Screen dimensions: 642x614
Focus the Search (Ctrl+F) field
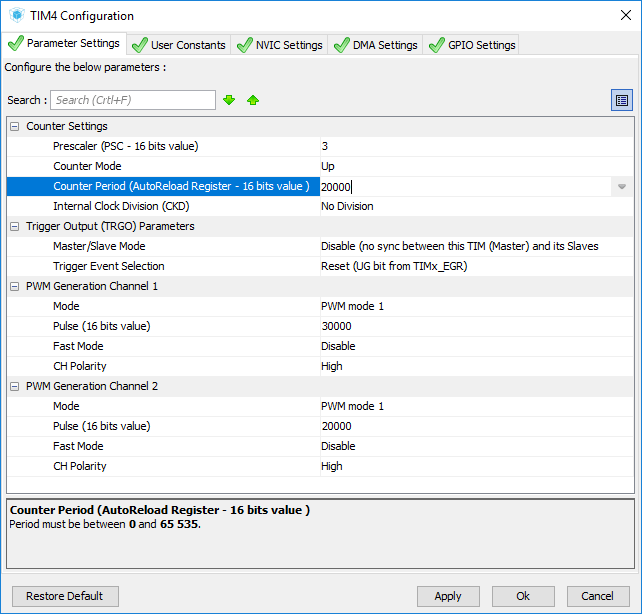[x=133, y=100]
